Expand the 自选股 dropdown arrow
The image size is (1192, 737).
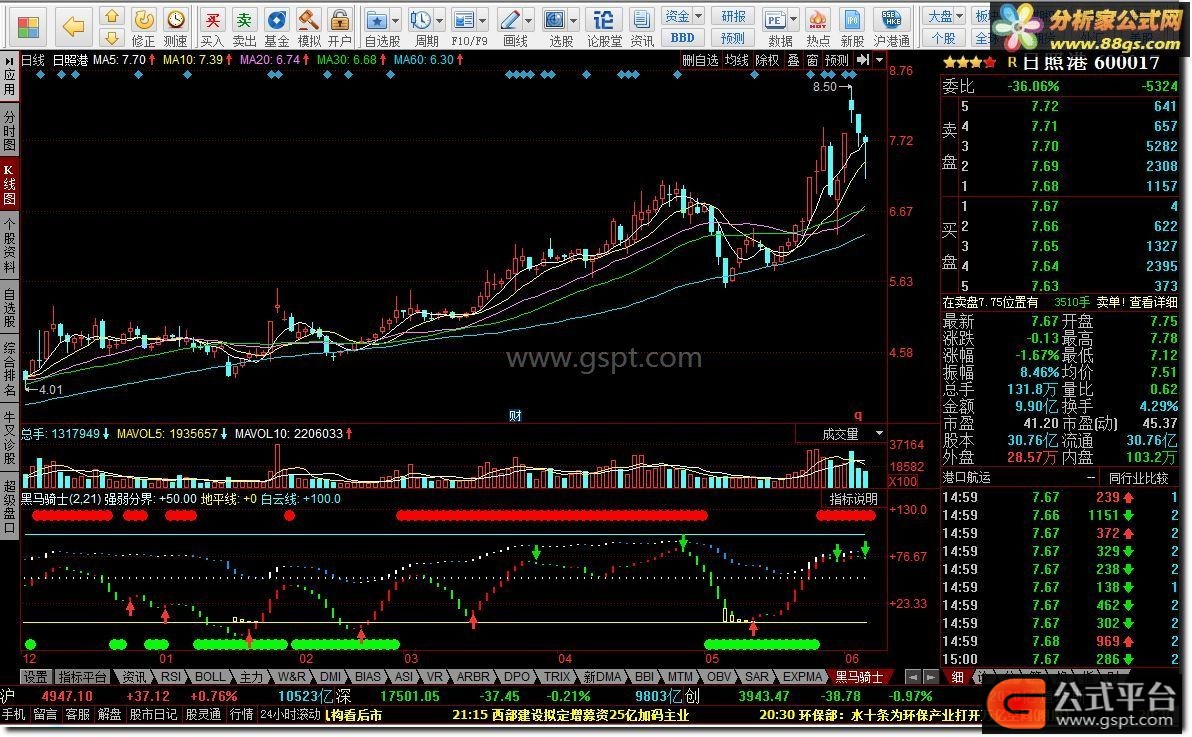395,21
